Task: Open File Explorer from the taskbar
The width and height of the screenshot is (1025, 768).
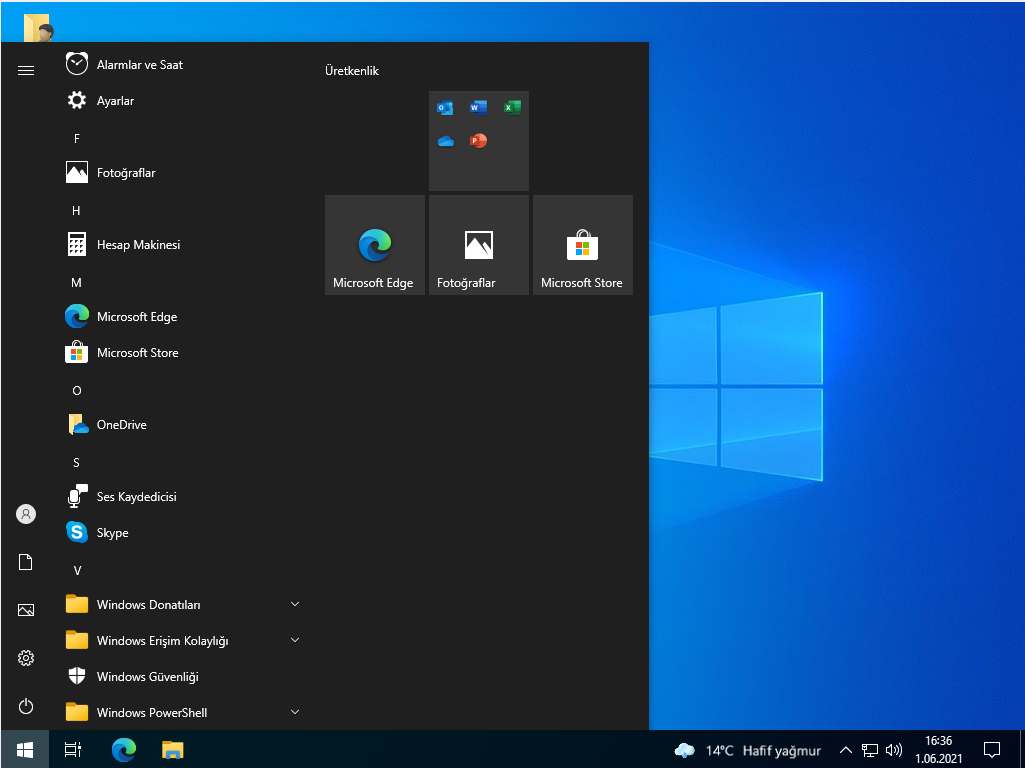Action: click(x=173, y=750)
